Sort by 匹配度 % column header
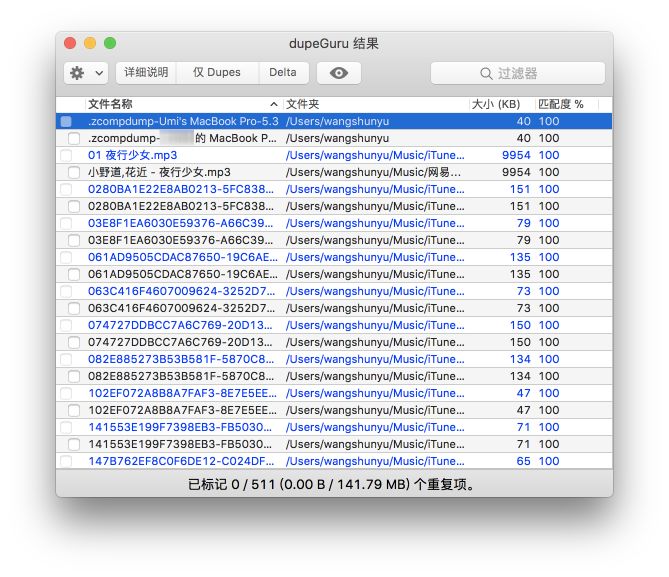Image resolution: width=669 pixels, height=577 pixels. coord(567,104)
